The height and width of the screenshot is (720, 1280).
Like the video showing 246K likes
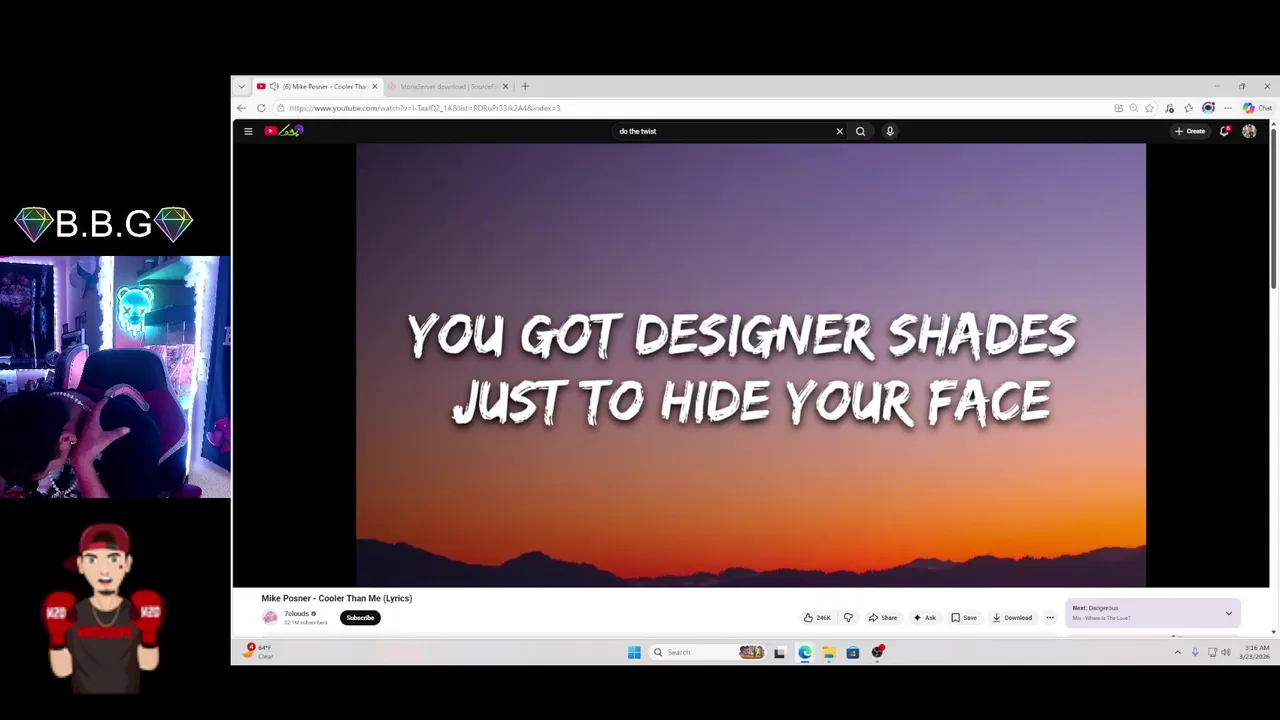click(x=817, y=618)
